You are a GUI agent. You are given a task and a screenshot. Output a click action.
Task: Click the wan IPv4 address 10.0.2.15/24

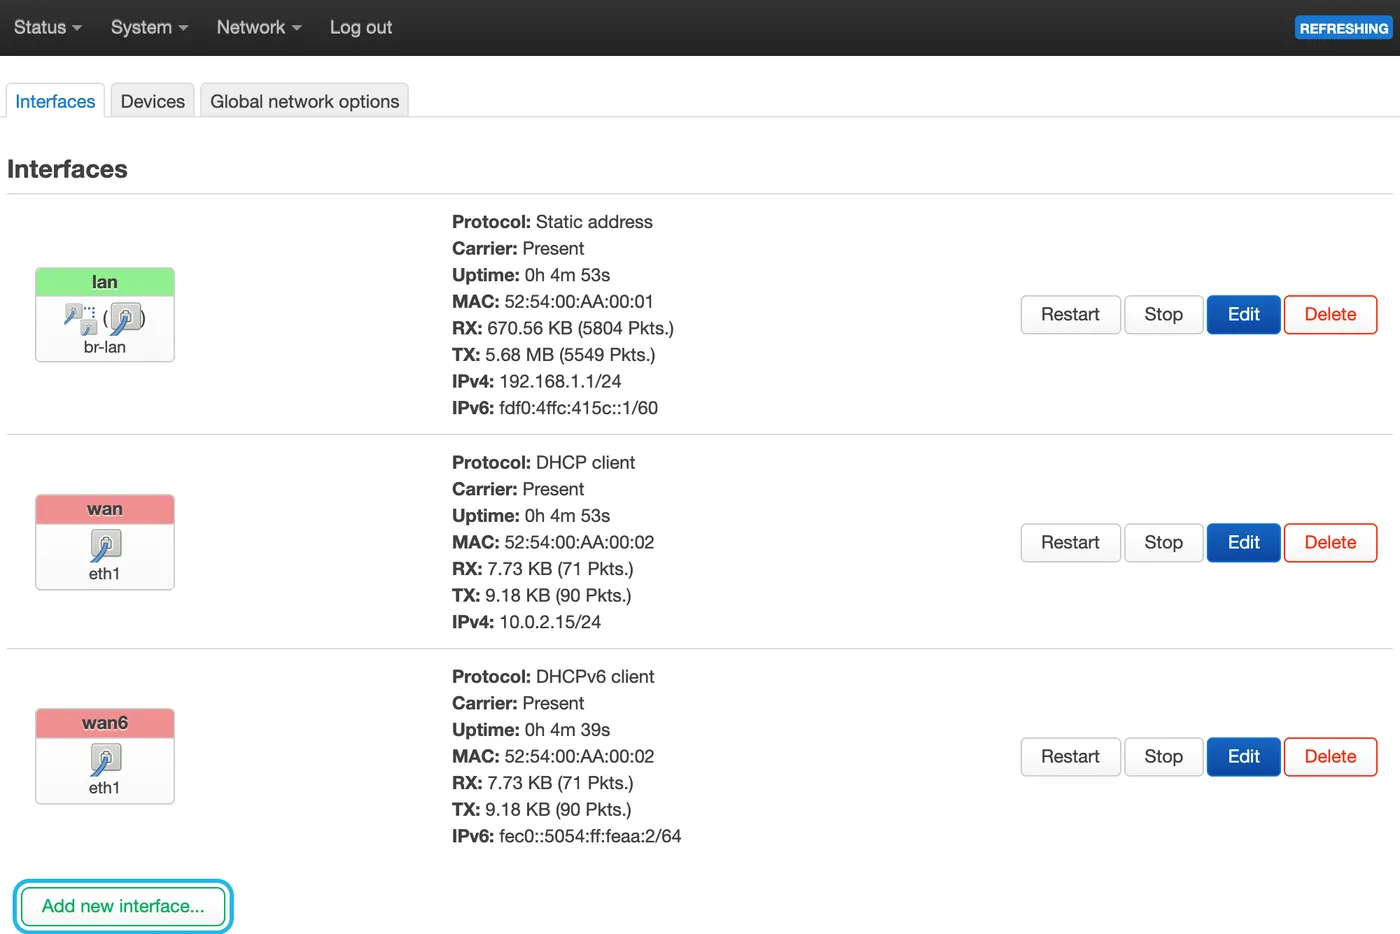coord(550,622)
